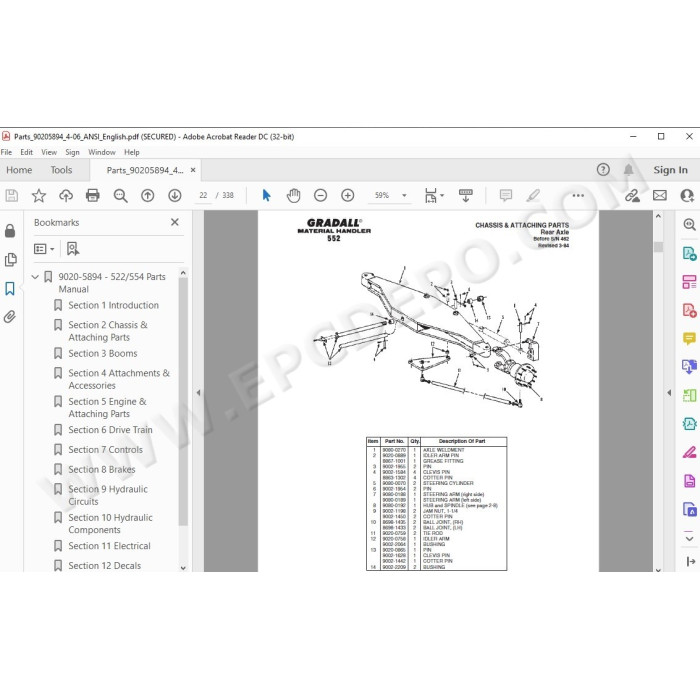The image size is (700, 700).
Task: Upload file to cloud icon
Action: tap(66, 196)
